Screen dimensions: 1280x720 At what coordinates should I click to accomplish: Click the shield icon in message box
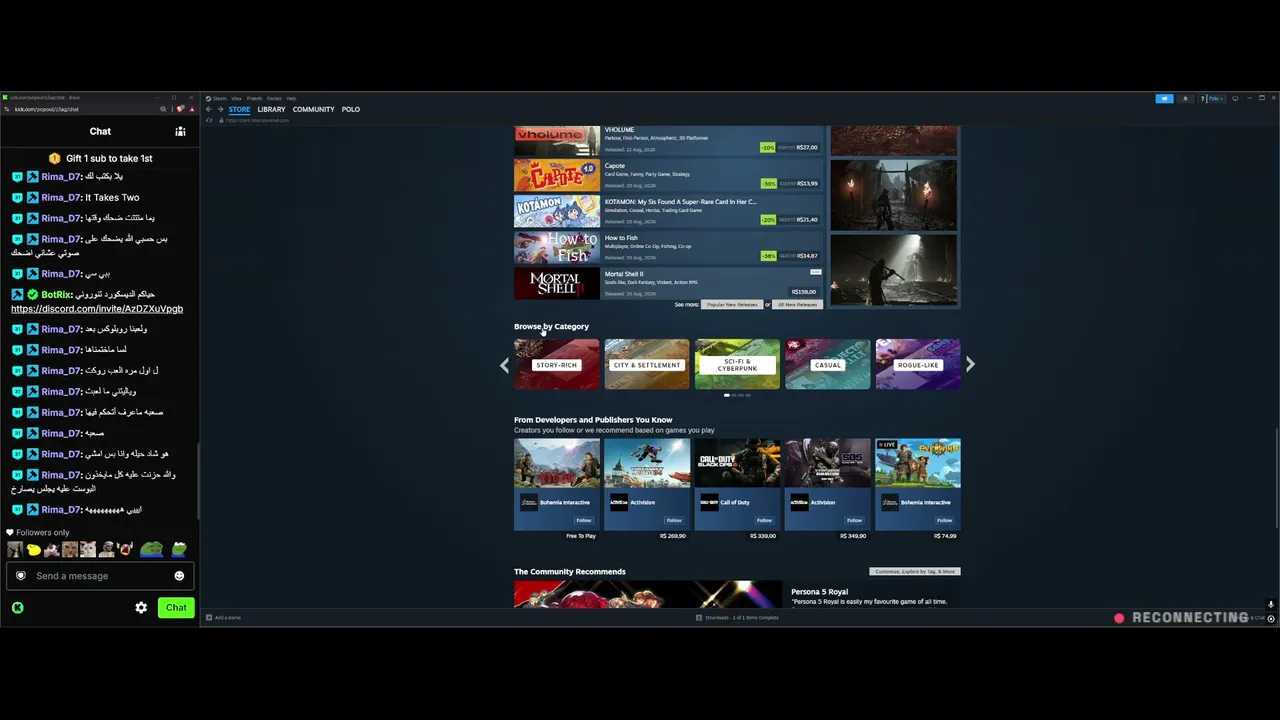click(x=20, y=576)
